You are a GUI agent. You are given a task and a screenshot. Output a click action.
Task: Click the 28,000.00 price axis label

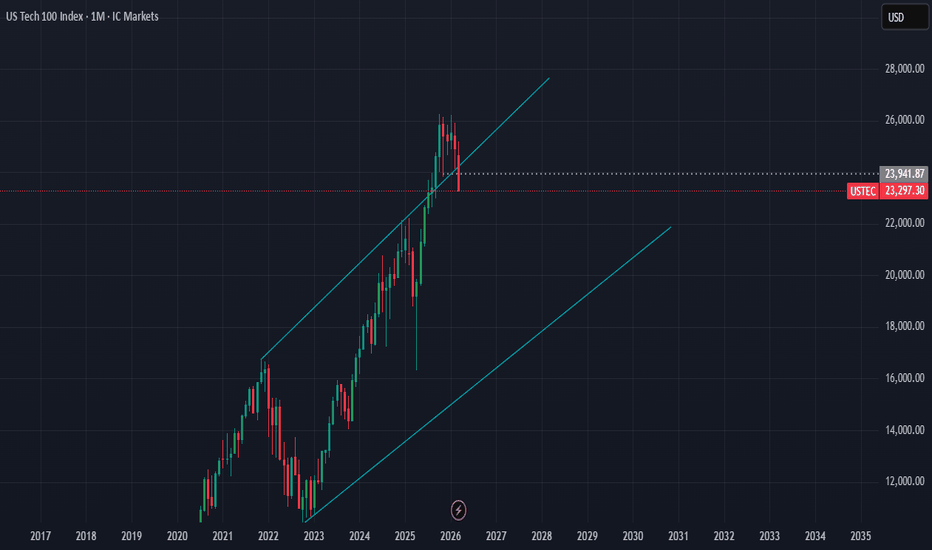pyautogui.click(x=903, y=70)
